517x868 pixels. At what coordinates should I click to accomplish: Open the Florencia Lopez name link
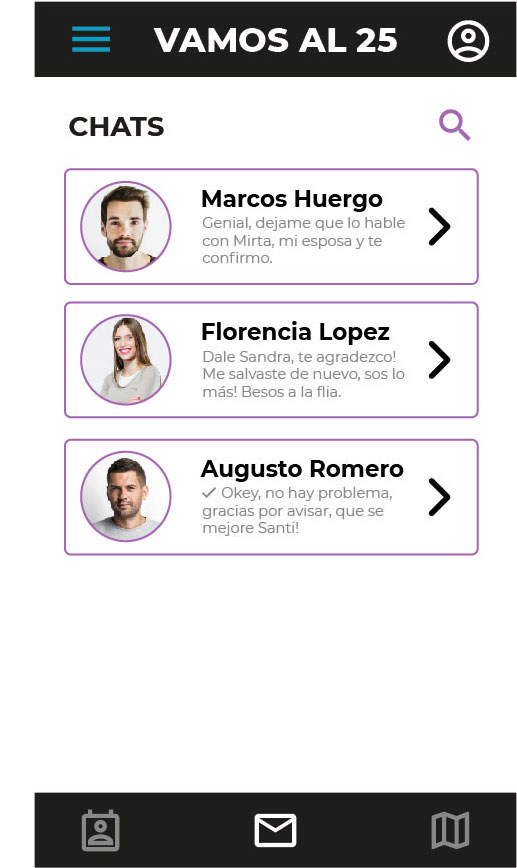tap(295, 332)
